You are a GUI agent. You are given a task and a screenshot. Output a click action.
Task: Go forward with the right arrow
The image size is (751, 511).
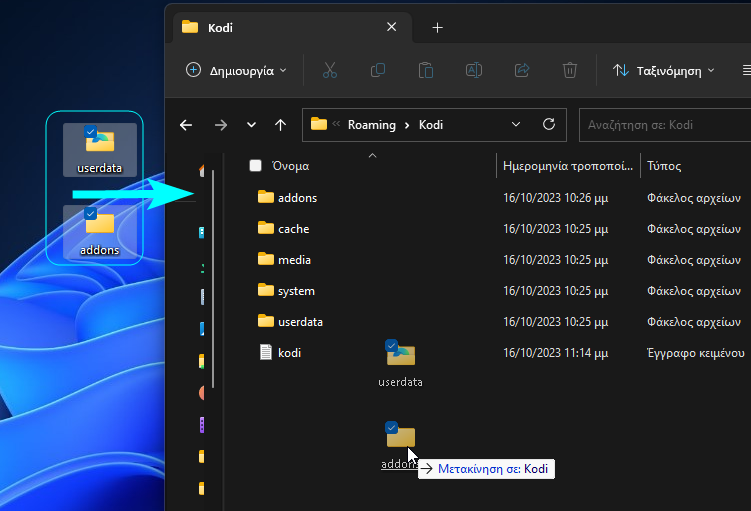[x=220, y=125]
